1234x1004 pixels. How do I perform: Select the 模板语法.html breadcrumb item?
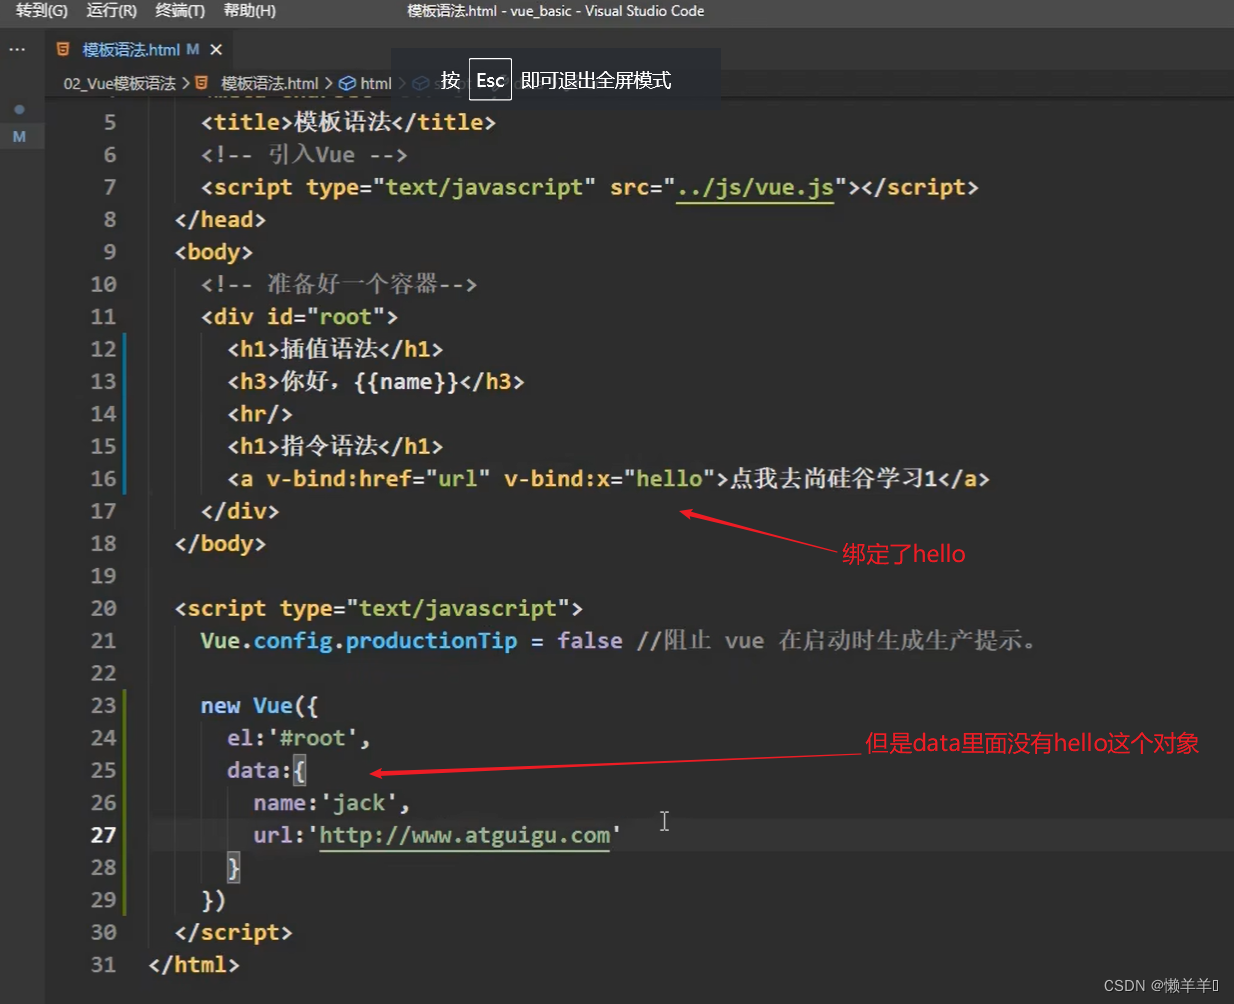tap(269, 83)
